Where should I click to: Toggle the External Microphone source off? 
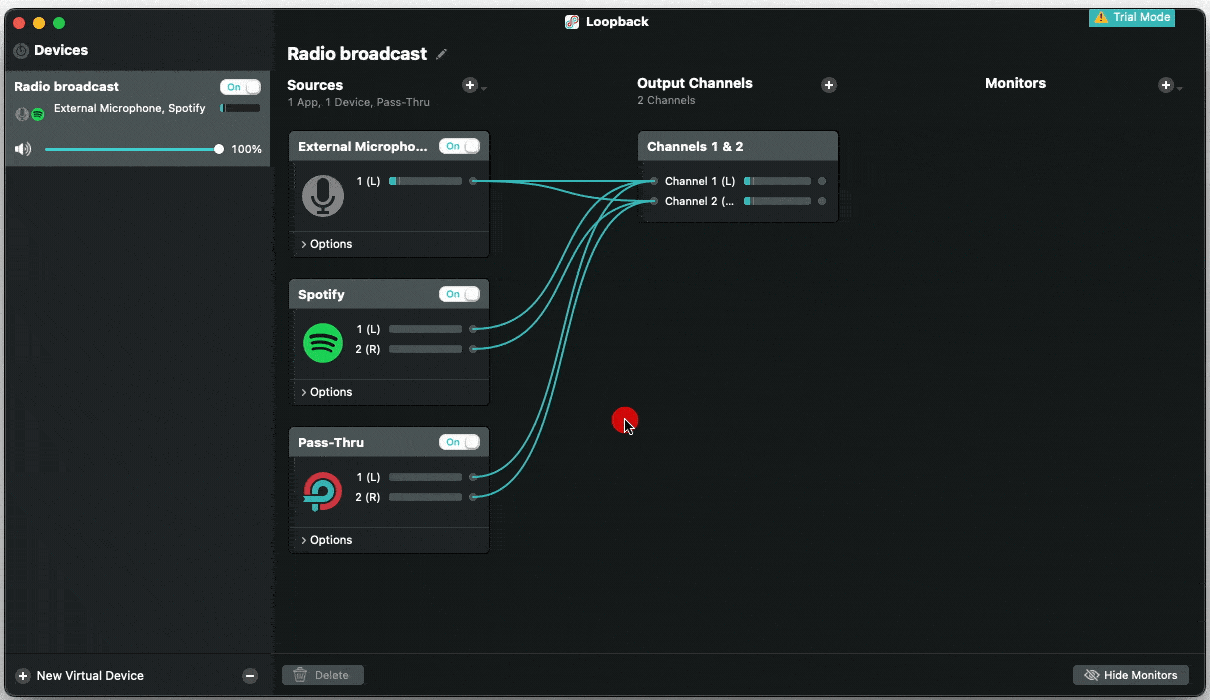tap(459, 146)
